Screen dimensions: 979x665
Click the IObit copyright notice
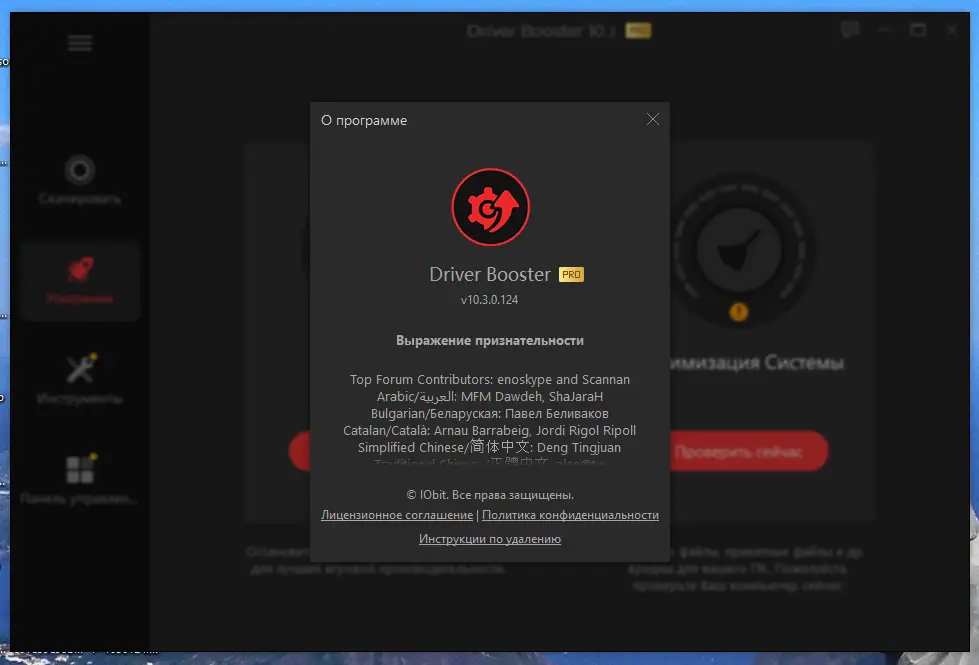490,495
